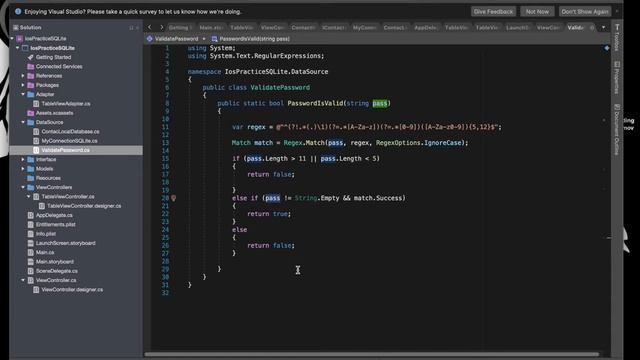
Task: Open Entitlements.plist file
Action: (56, 224)
